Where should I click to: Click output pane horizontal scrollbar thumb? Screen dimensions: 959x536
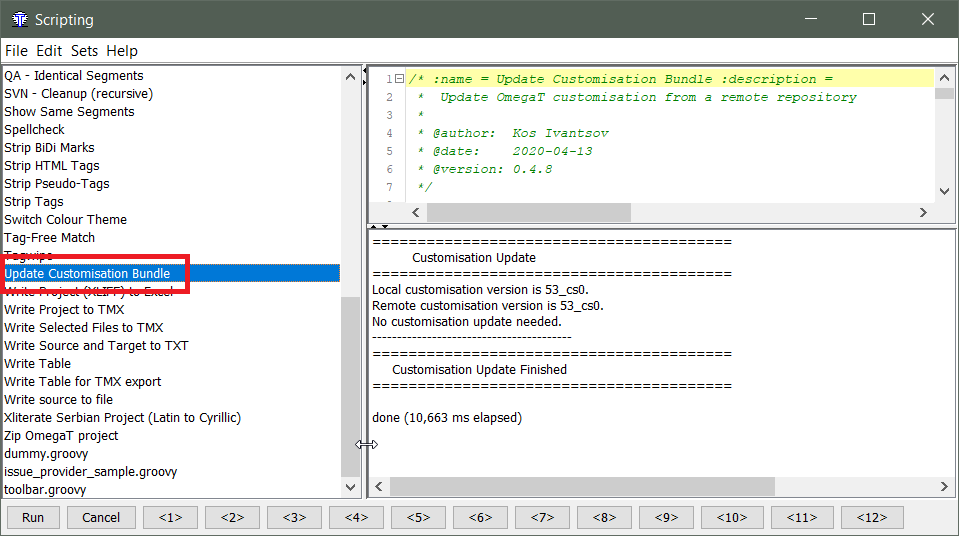click(x=583, y=486)
